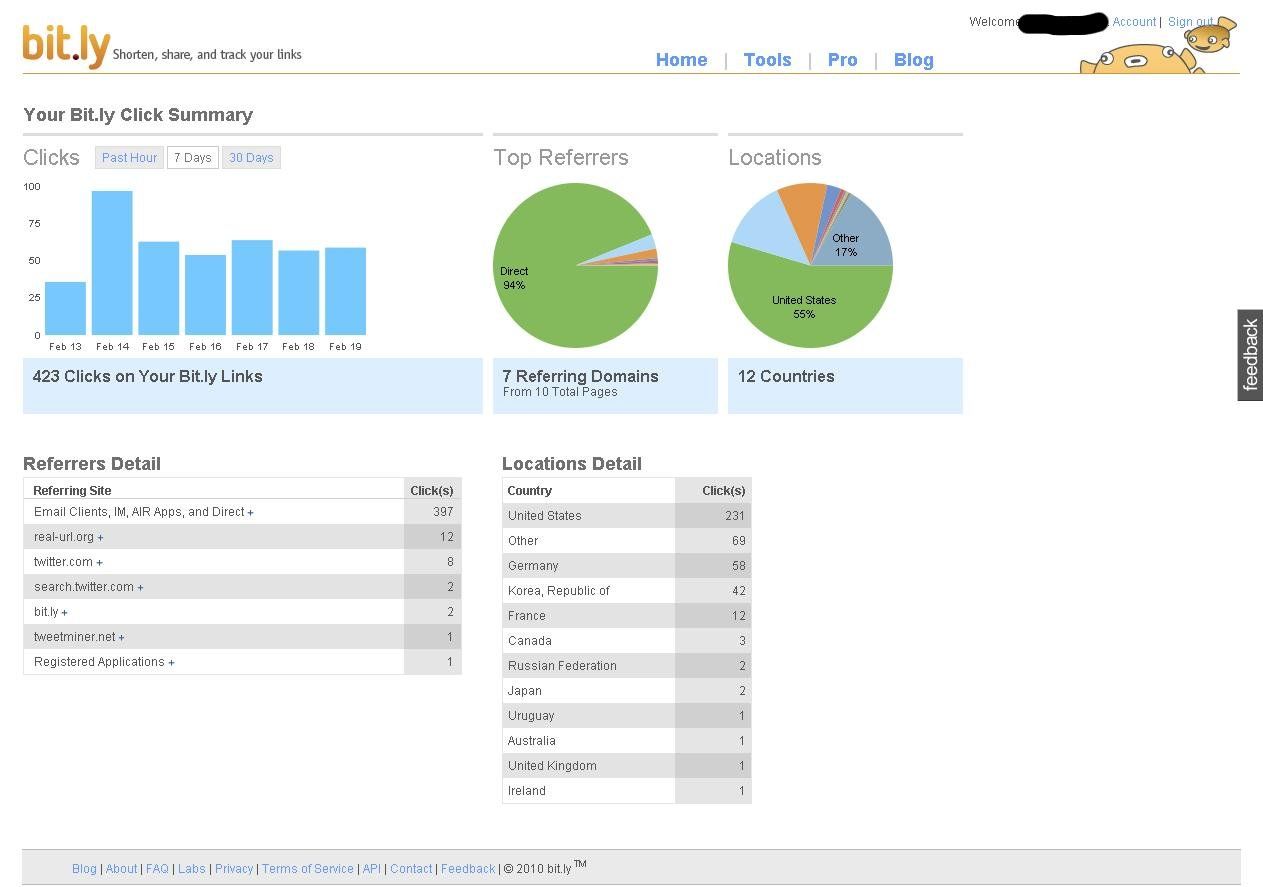Viewport: 1263px width, 887px height.
Task: Click the Korea, Republic of row
Action: tap(627, 591)
